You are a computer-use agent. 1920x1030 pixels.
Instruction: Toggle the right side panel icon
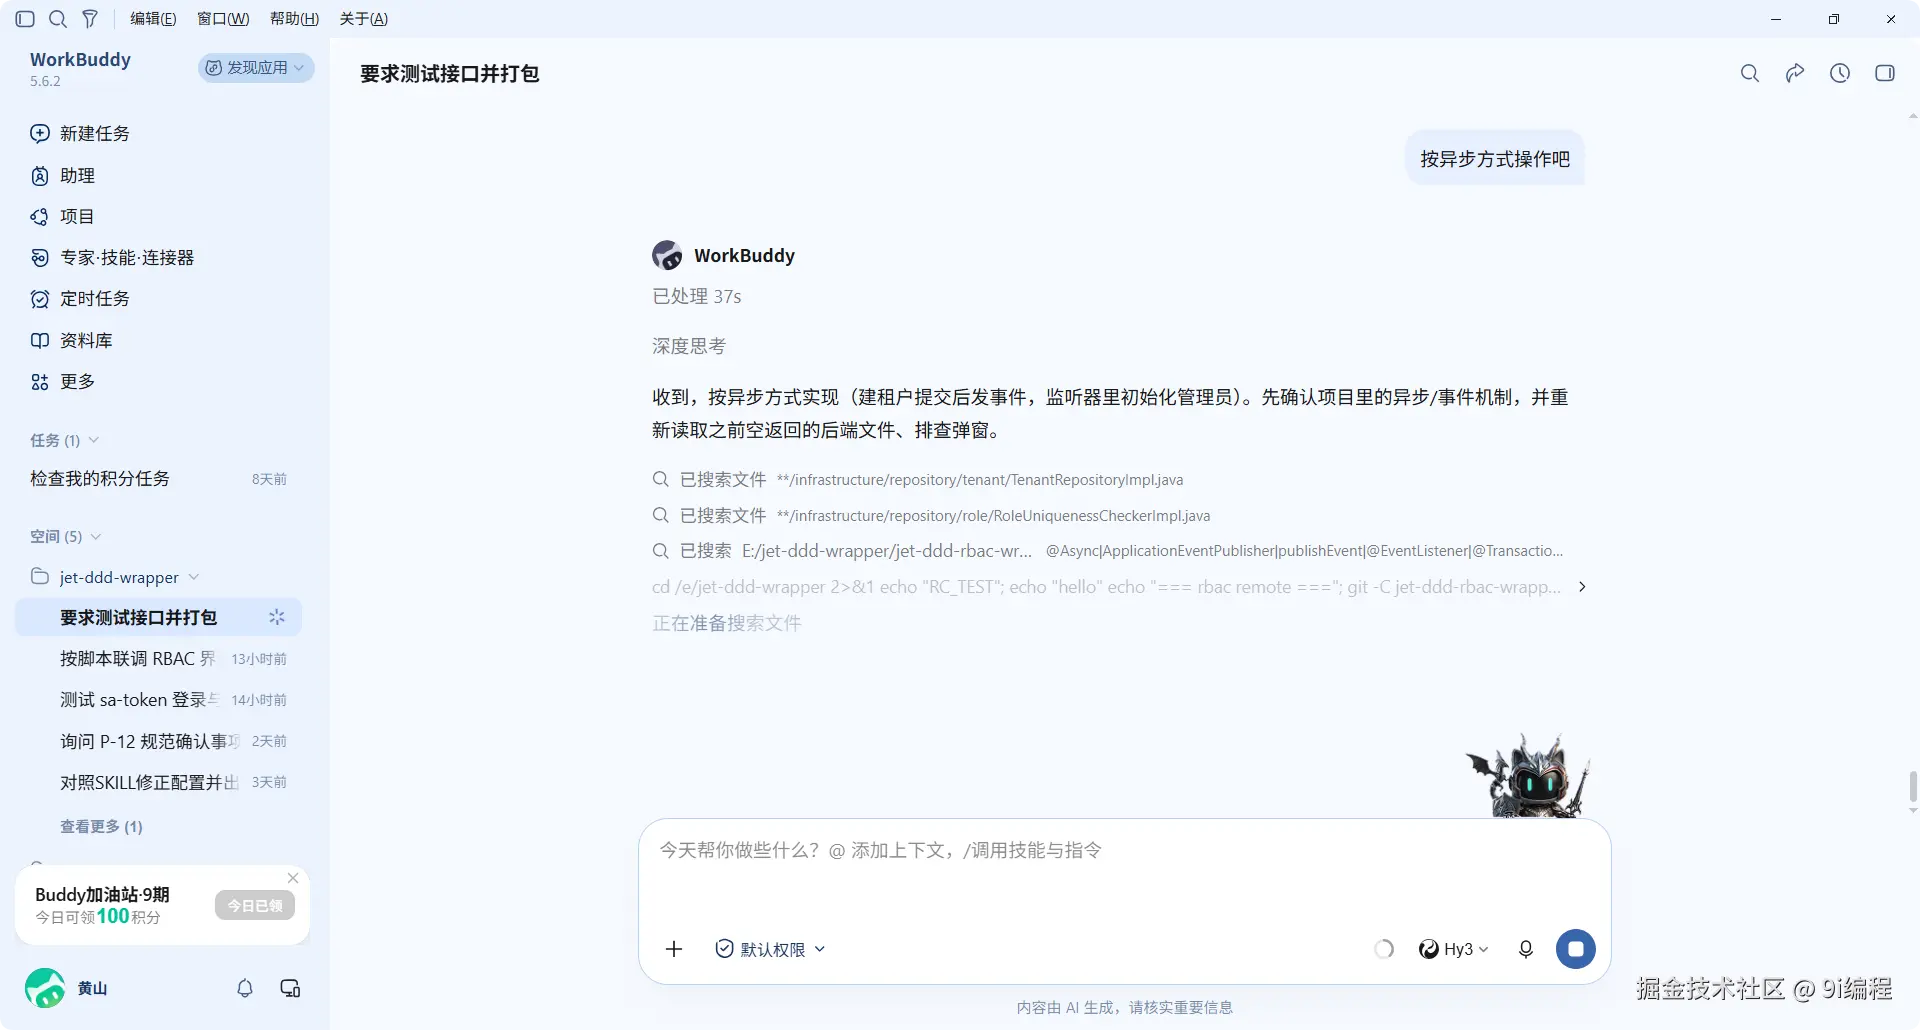(x=1885, y=73)
